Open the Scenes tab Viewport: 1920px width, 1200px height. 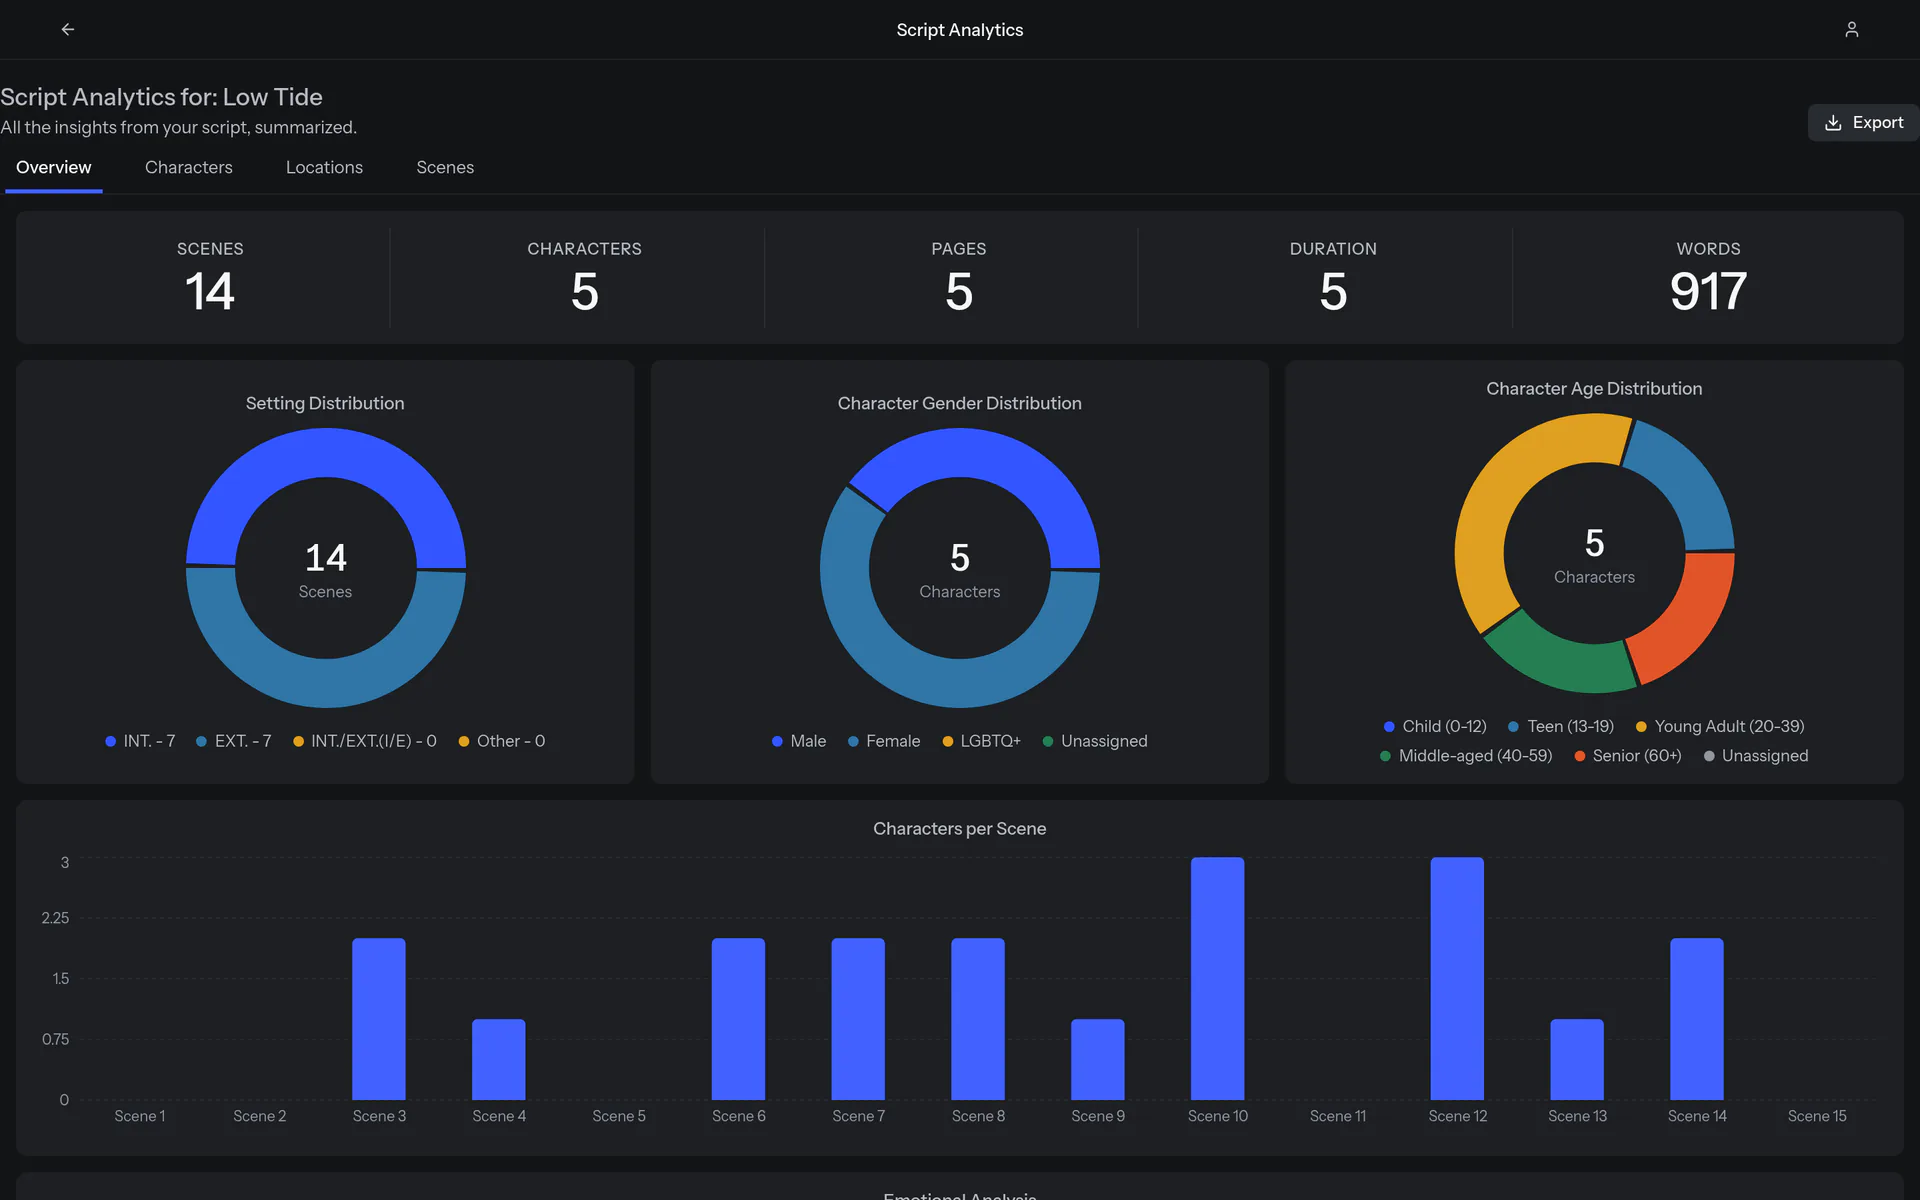click(445, 168)
